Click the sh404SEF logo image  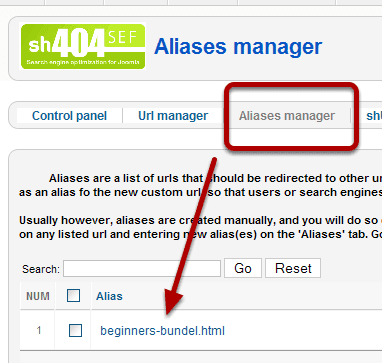(x=83, y=46)
